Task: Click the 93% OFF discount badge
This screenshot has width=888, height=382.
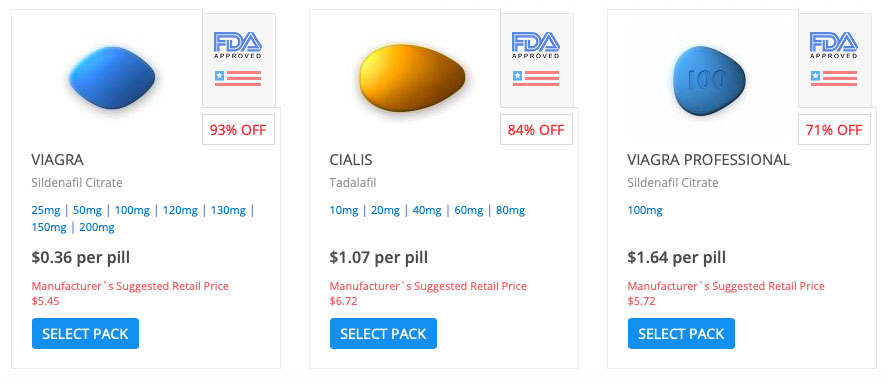Action: [238, 130]
